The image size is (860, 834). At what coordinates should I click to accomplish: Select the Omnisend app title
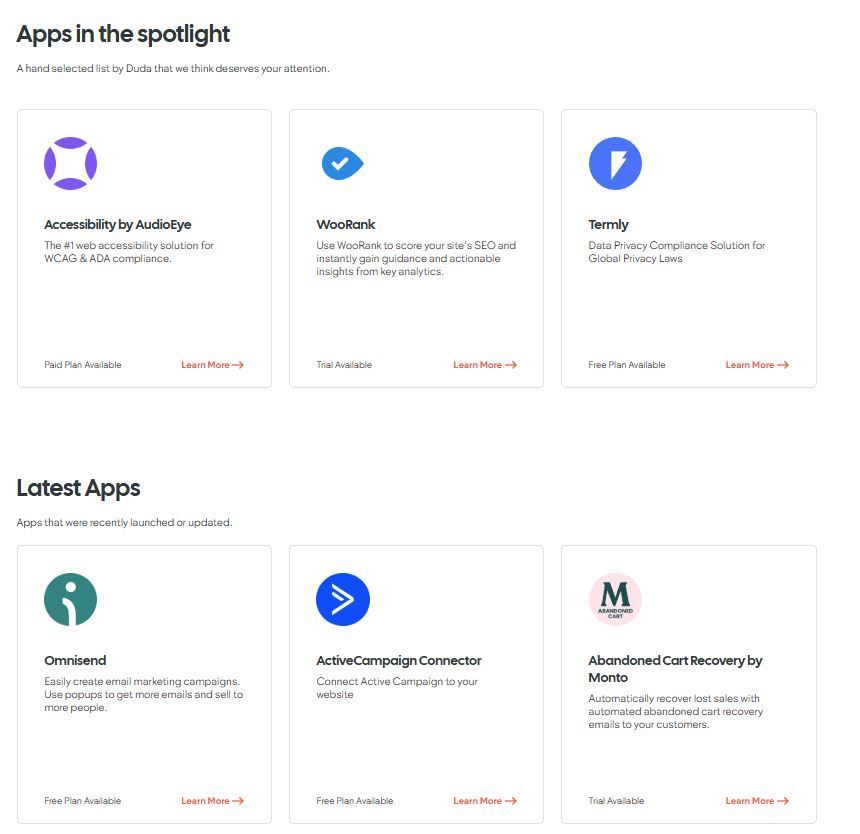75,660
